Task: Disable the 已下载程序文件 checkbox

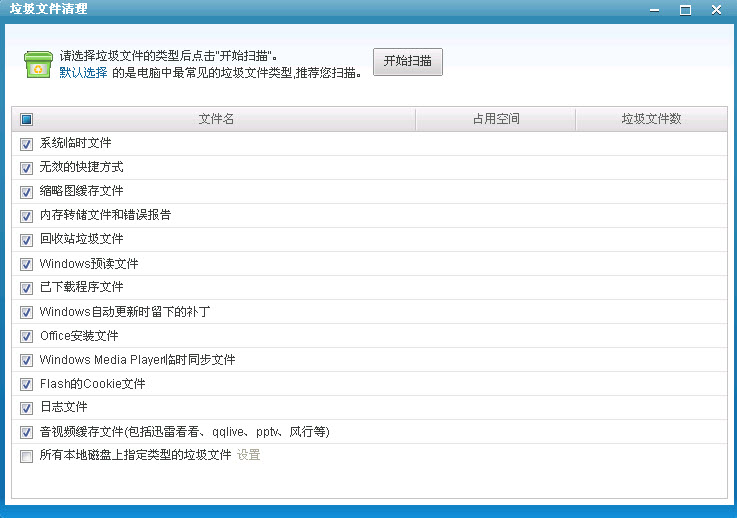Action: pos(27,288)
